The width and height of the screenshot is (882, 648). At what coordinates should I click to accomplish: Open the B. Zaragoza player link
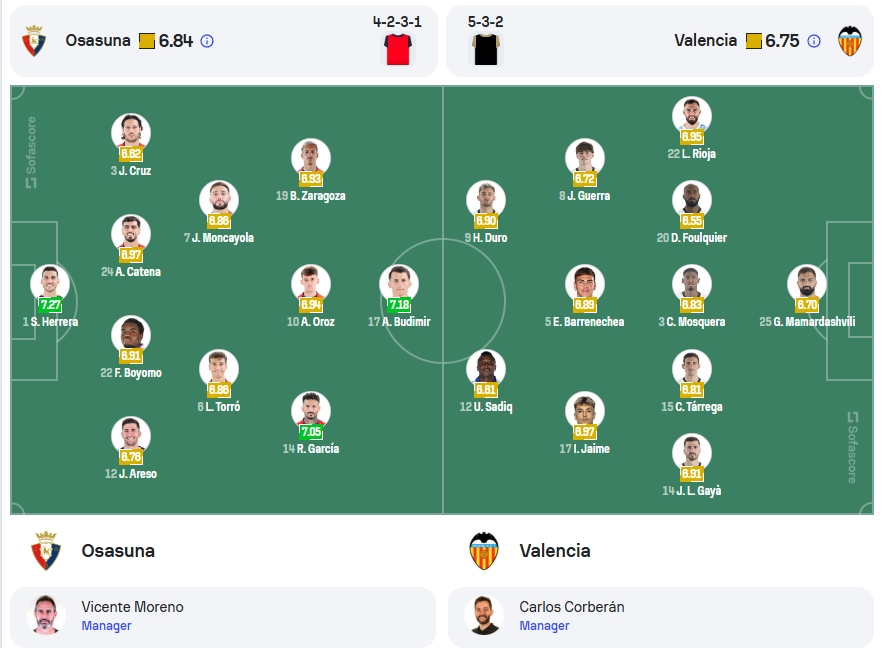pyautogui.click(x=310, y=196)
